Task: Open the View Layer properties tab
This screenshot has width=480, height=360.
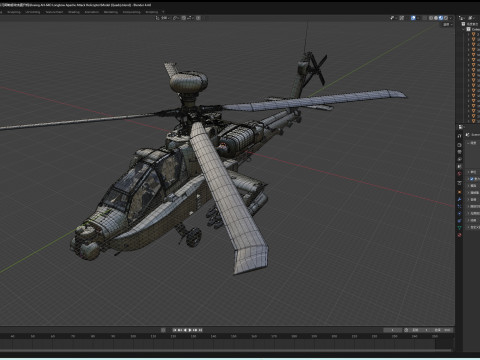Action: (x=459, y=159)
